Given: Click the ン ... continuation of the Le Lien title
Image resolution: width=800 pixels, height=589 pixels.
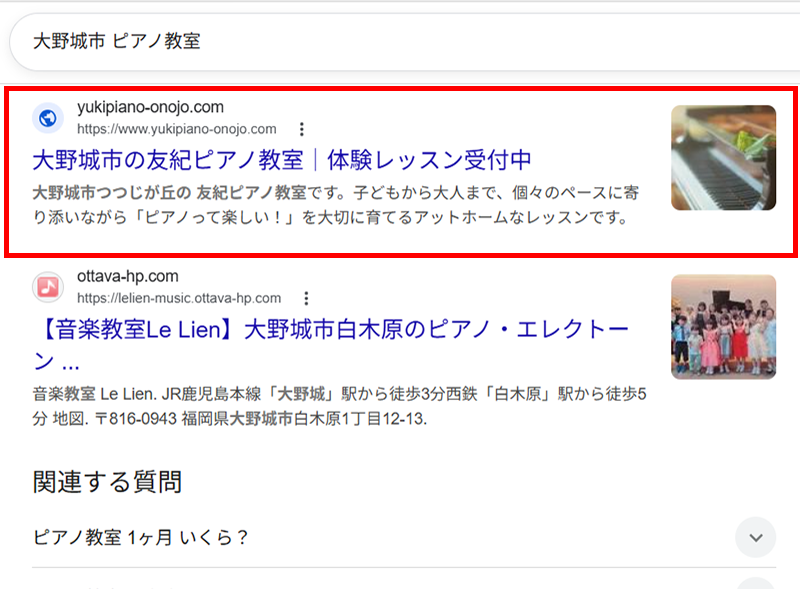Looking at the screenshot, I should coord(56,361).
